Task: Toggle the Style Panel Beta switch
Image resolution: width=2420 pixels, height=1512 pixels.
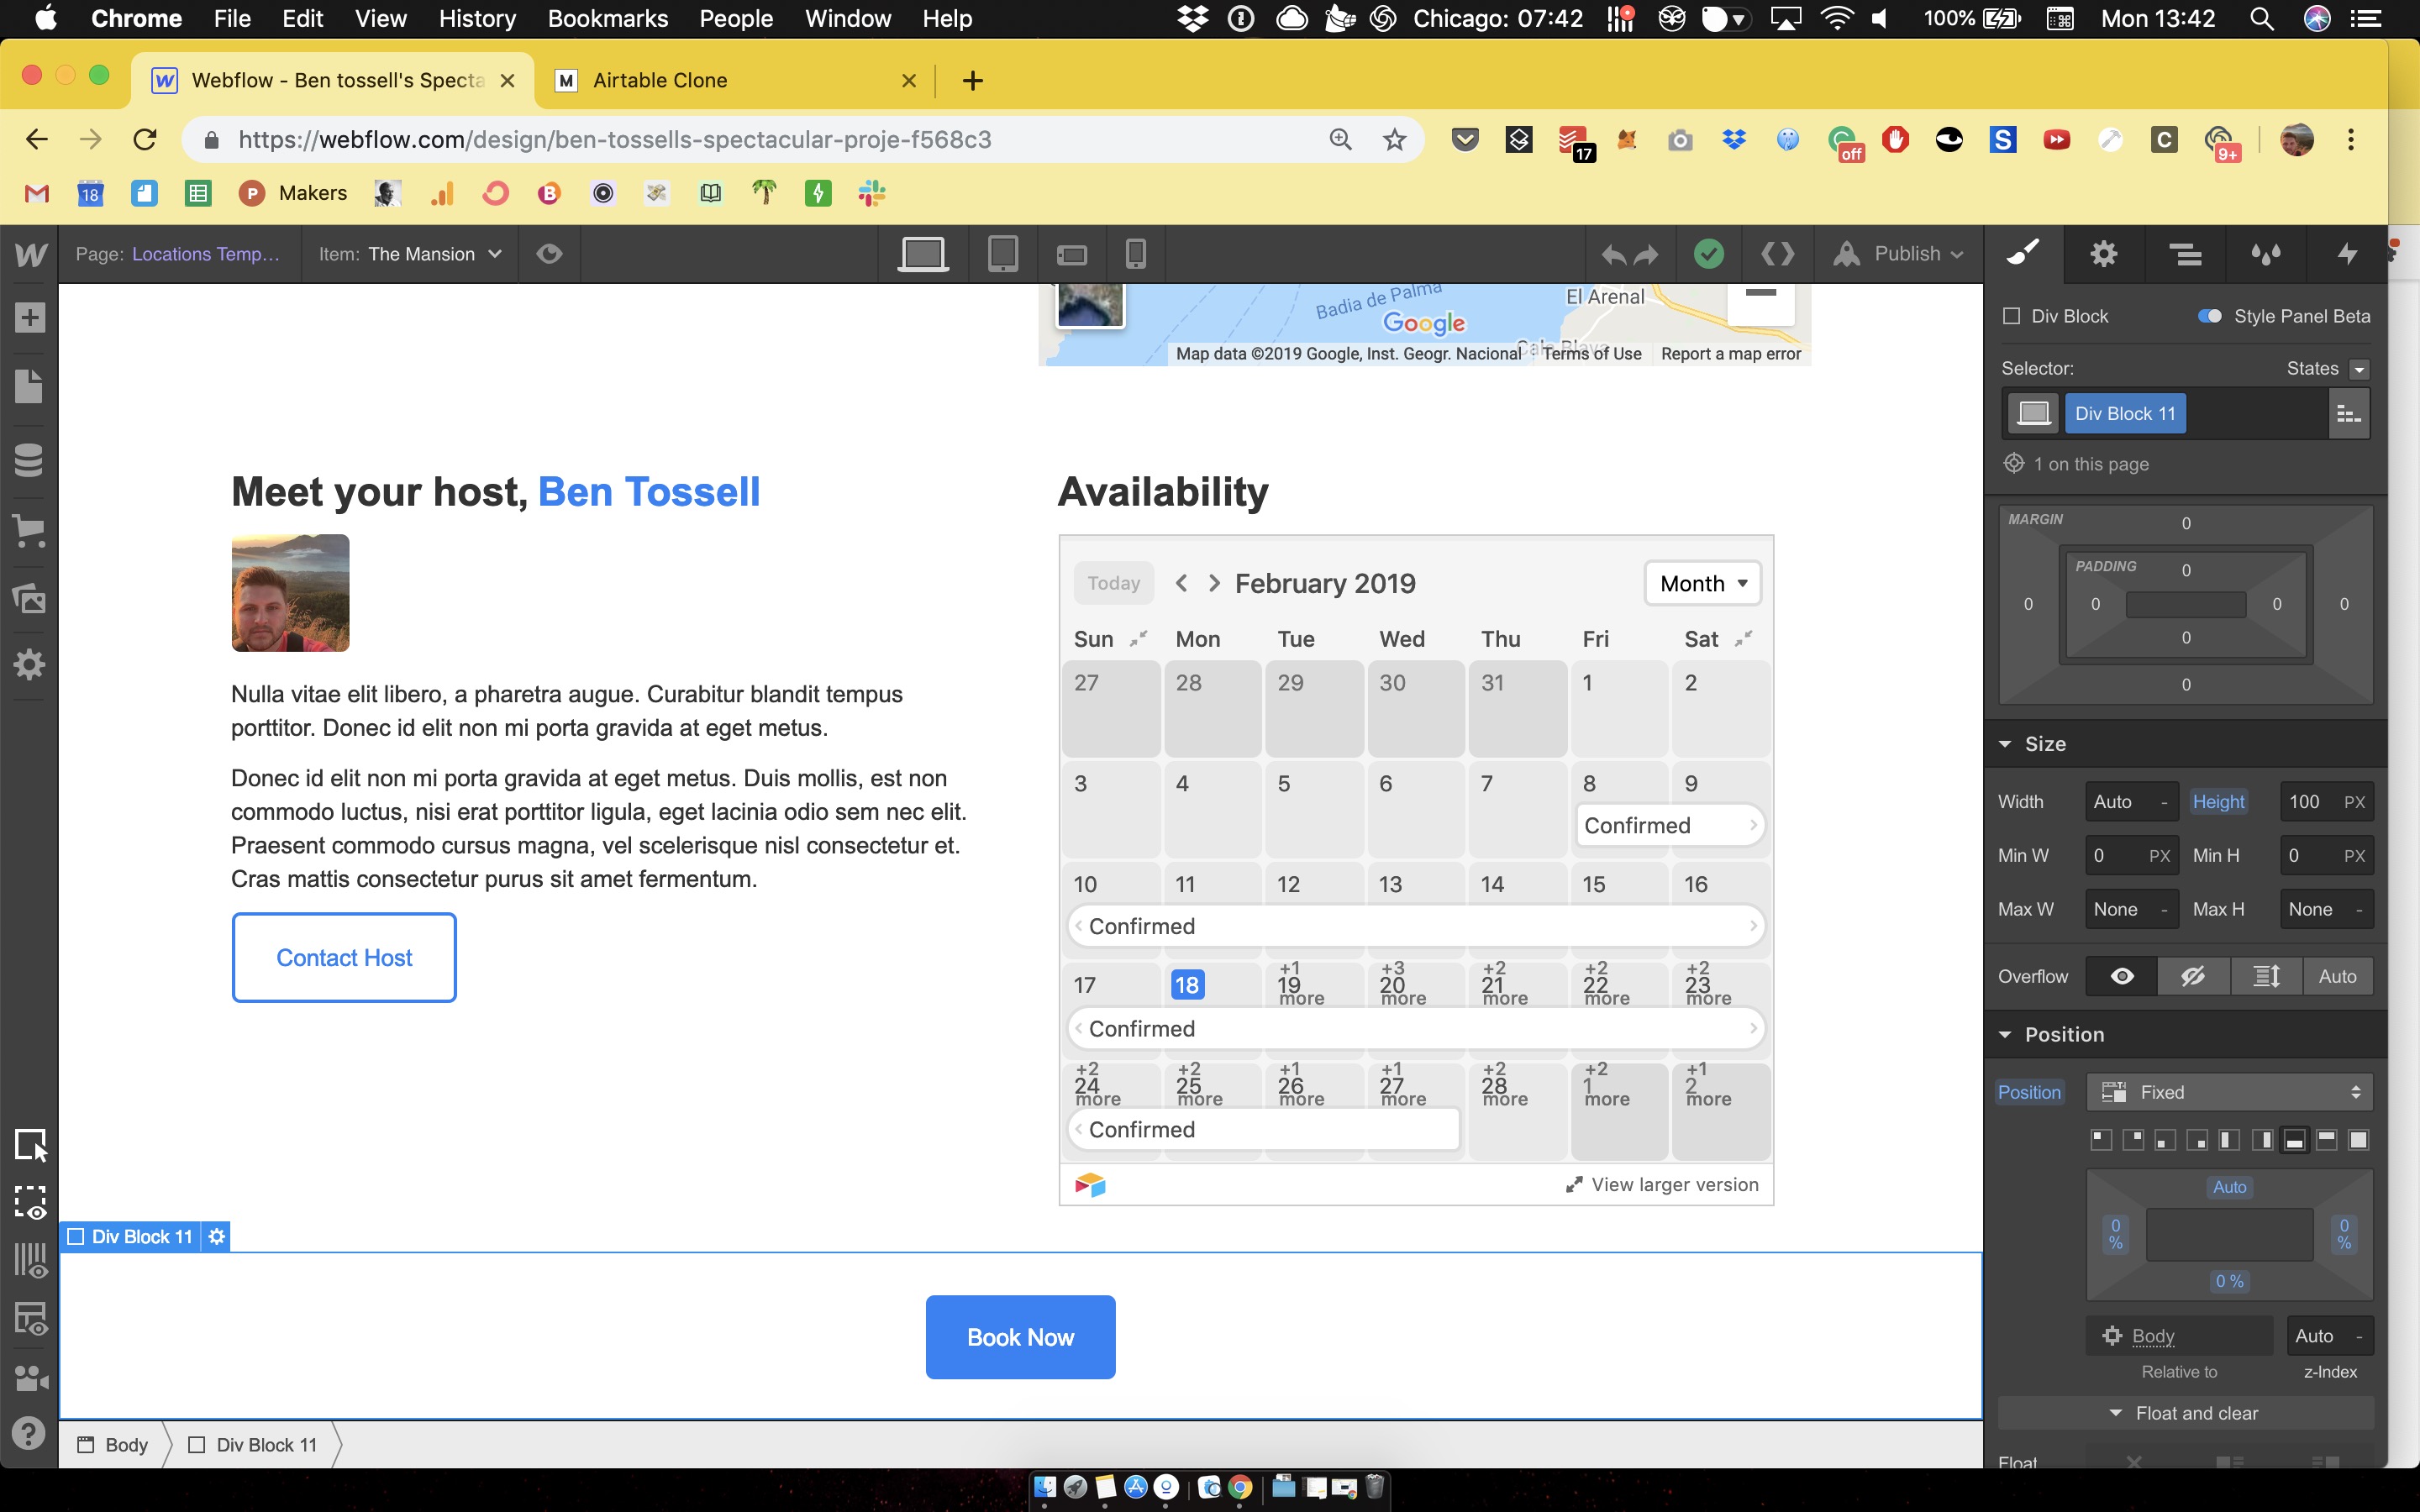Action: 2209,316
